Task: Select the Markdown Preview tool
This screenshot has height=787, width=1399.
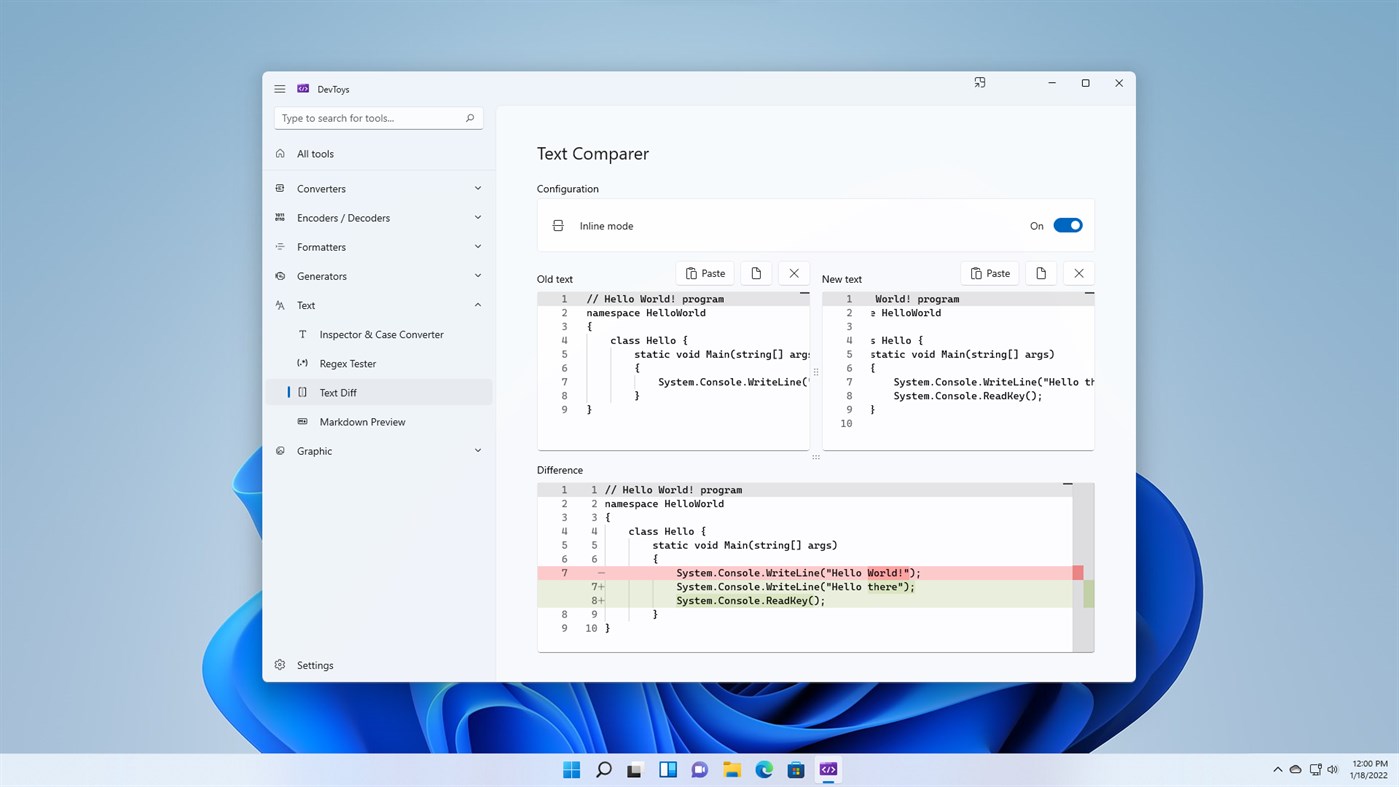Action: [362, 421]
